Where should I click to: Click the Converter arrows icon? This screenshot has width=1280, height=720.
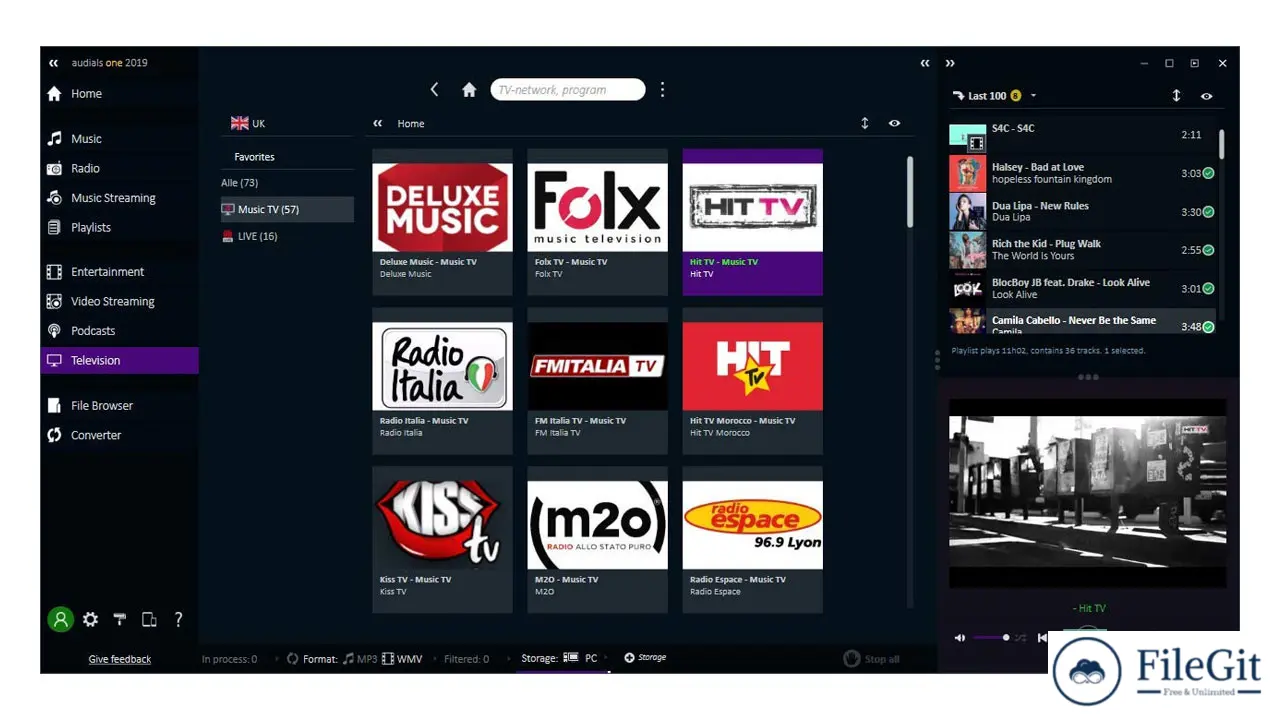tap(54, 436)
